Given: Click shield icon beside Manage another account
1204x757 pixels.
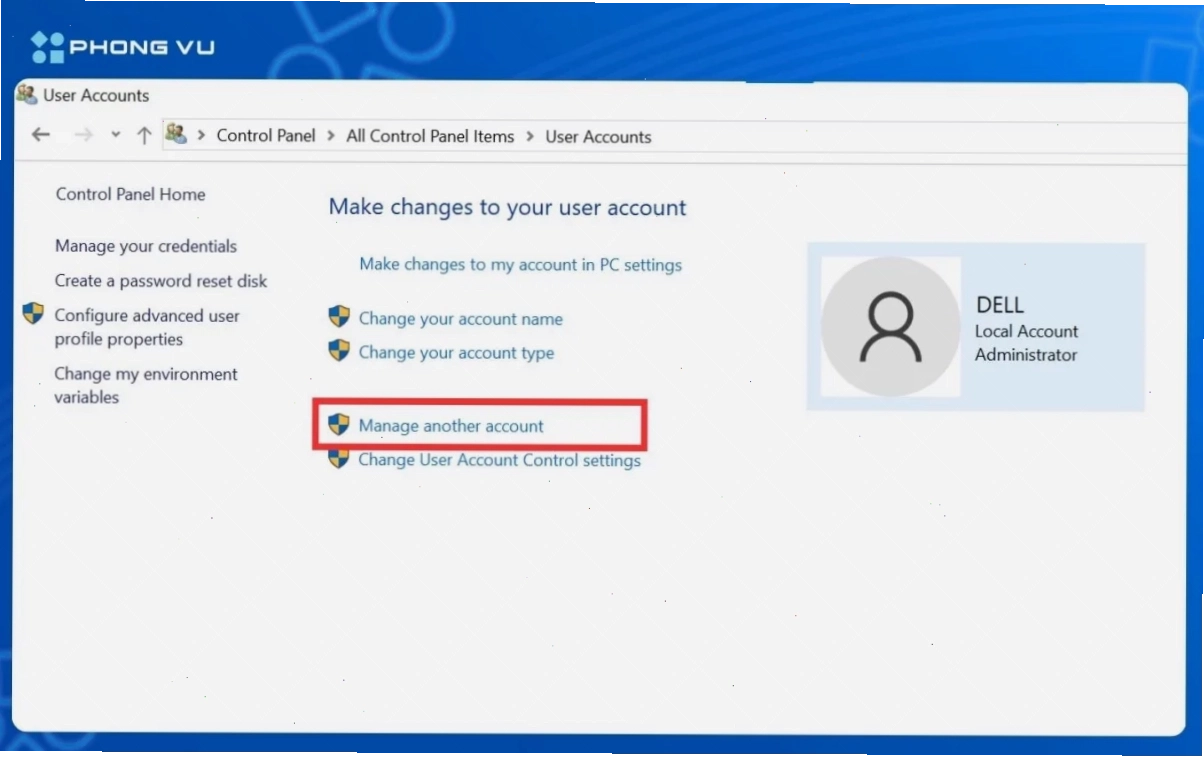Looking at the screenshot, I should [x=339, y=424].
